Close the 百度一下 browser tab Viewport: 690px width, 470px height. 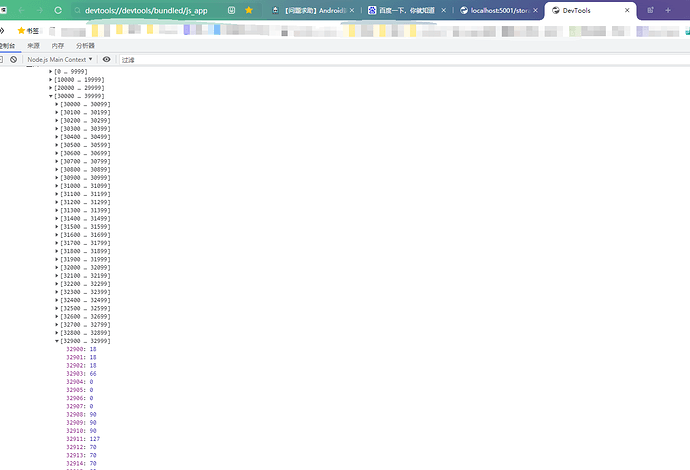tap(444, 10)
